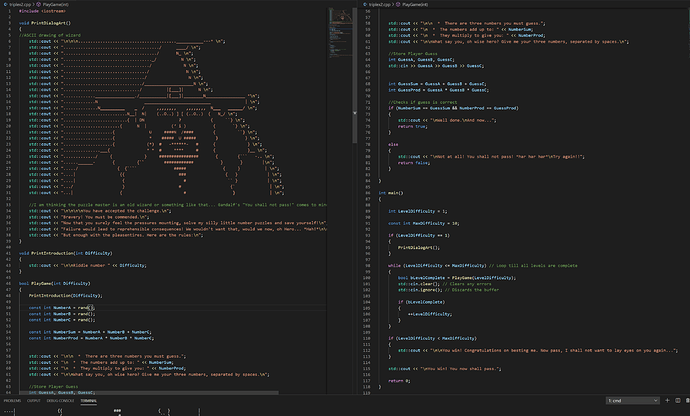Click the C++ file icon in right breadcrumb

(365, 4)
